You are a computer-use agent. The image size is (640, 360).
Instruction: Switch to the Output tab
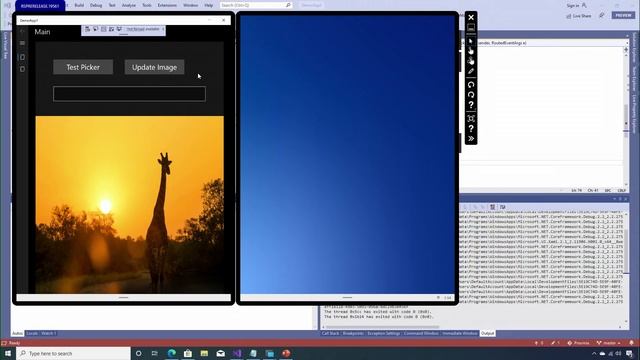tap(487, 333)
